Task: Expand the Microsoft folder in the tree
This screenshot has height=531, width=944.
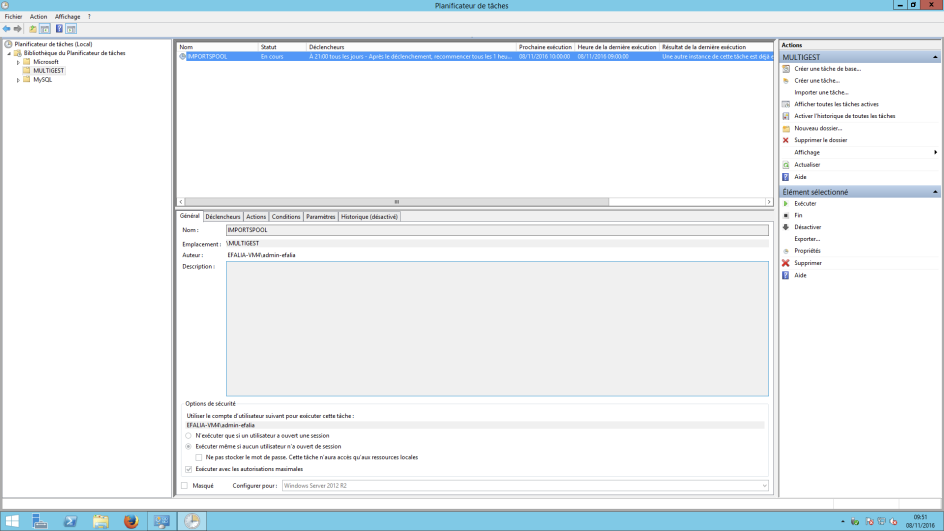Action: 18,62
